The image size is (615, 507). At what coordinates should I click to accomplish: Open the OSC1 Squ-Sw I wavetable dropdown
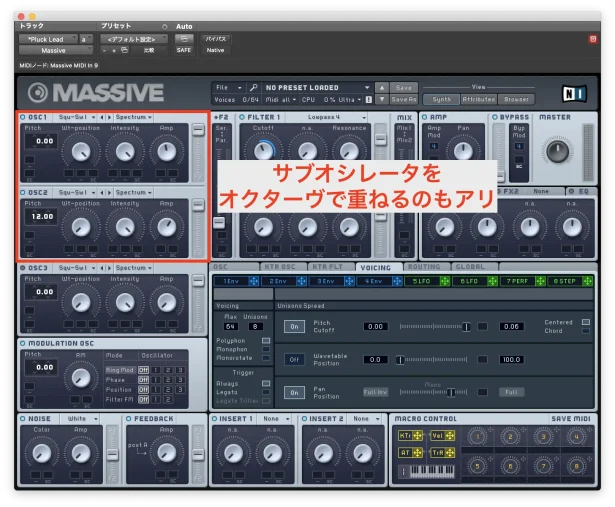(75, 117)
